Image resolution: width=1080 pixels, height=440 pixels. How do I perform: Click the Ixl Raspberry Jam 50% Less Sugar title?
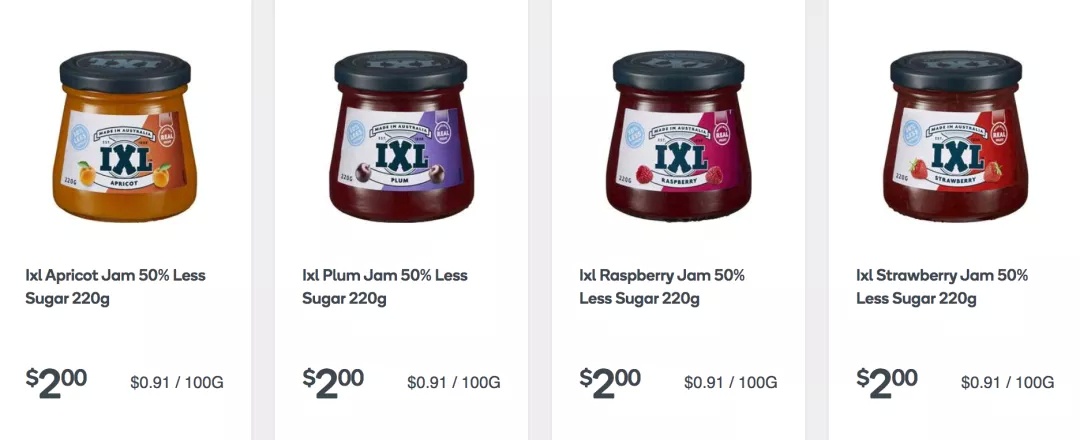[x=662, y=287]
